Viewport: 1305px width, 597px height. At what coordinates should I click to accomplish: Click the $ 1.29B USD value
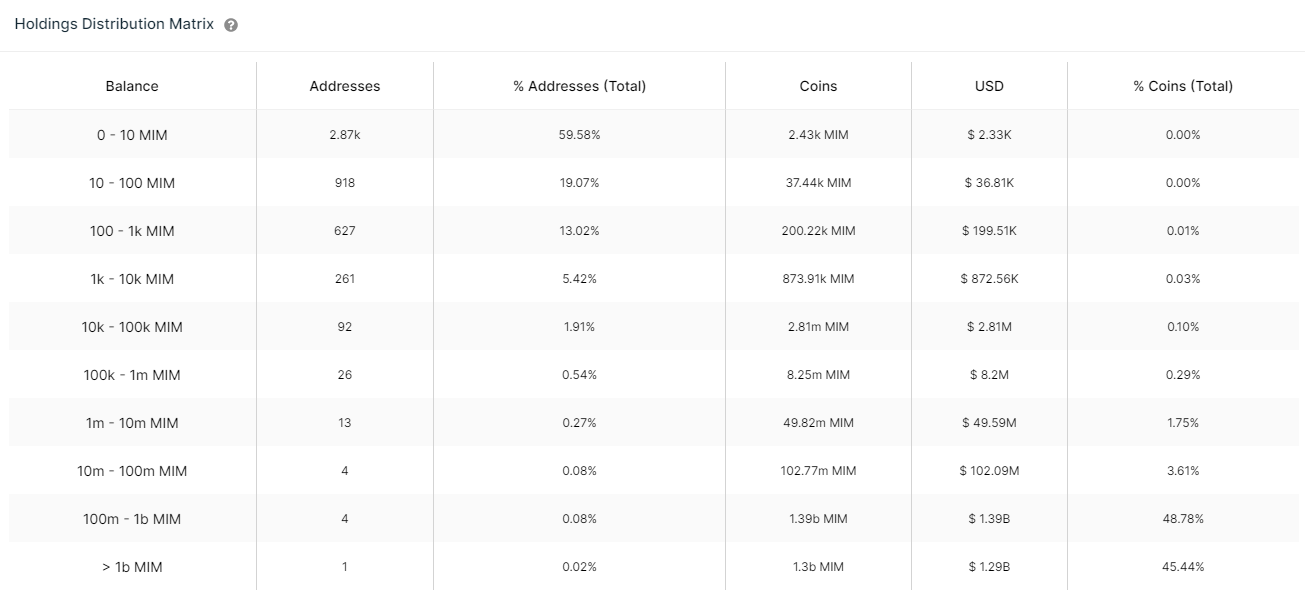989,567
